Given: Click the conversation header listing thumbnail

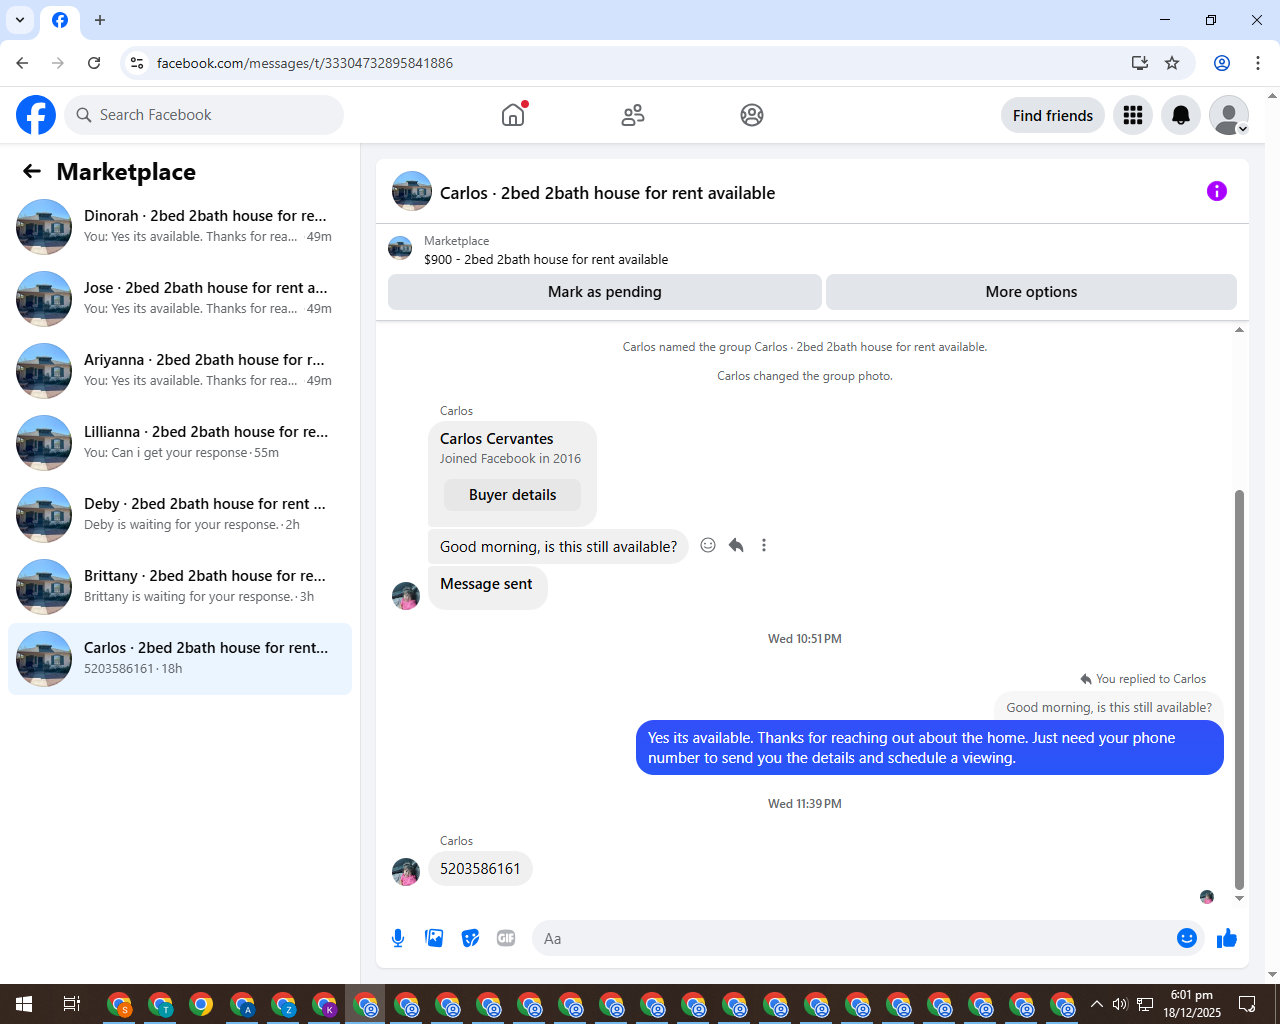Looking at the screenshot, I should click(412, 191).
